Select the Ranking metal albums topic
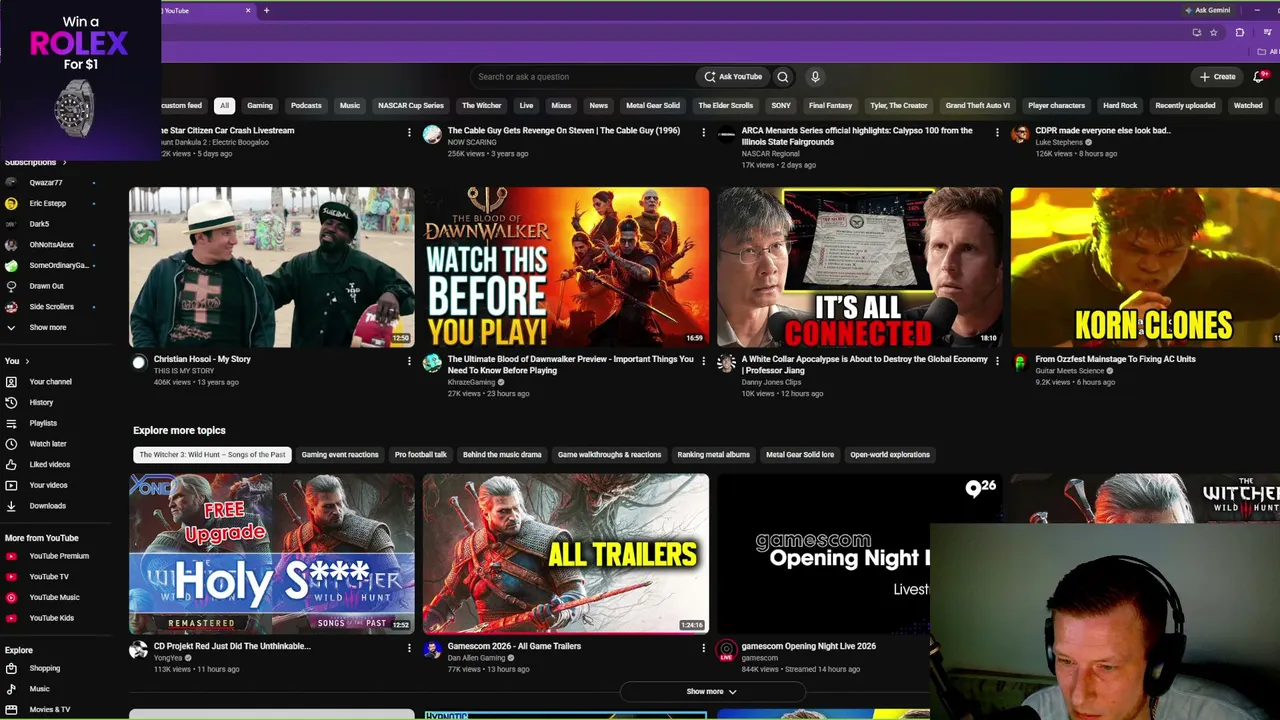Viewport: 1280px width, 720px height. click(x=713, y=455)
